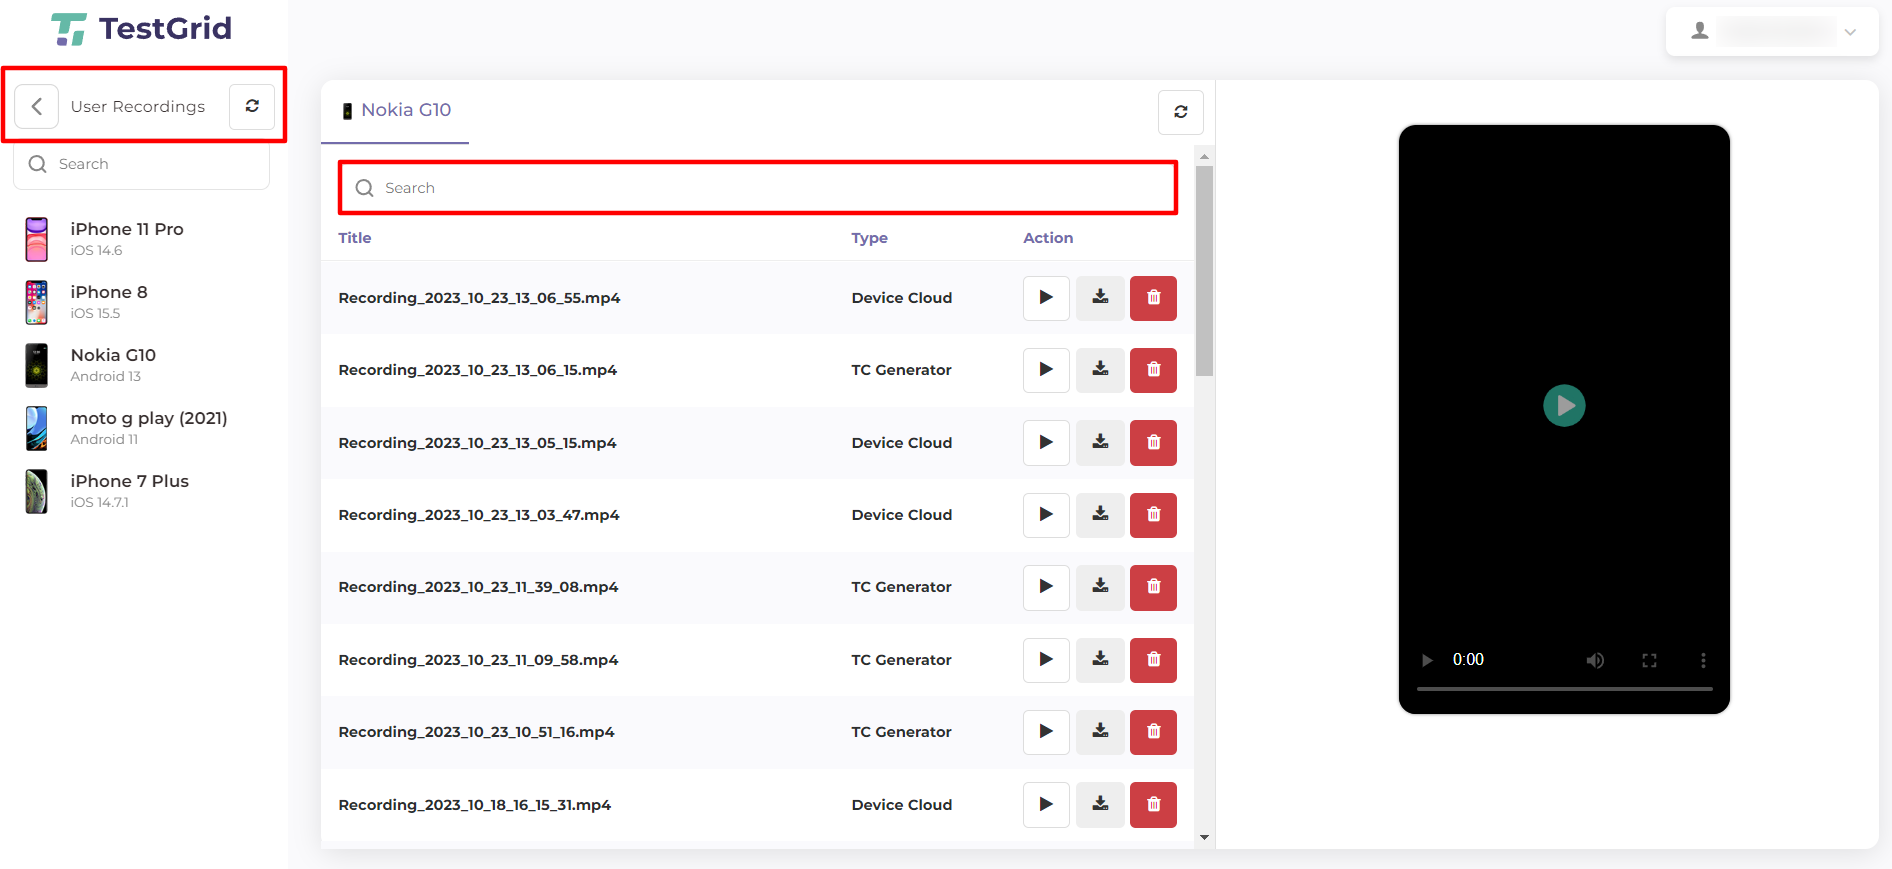Viewport: 1892px width, 869px height.
Task: Sort by the Type column header
Action: coord(870,238)
